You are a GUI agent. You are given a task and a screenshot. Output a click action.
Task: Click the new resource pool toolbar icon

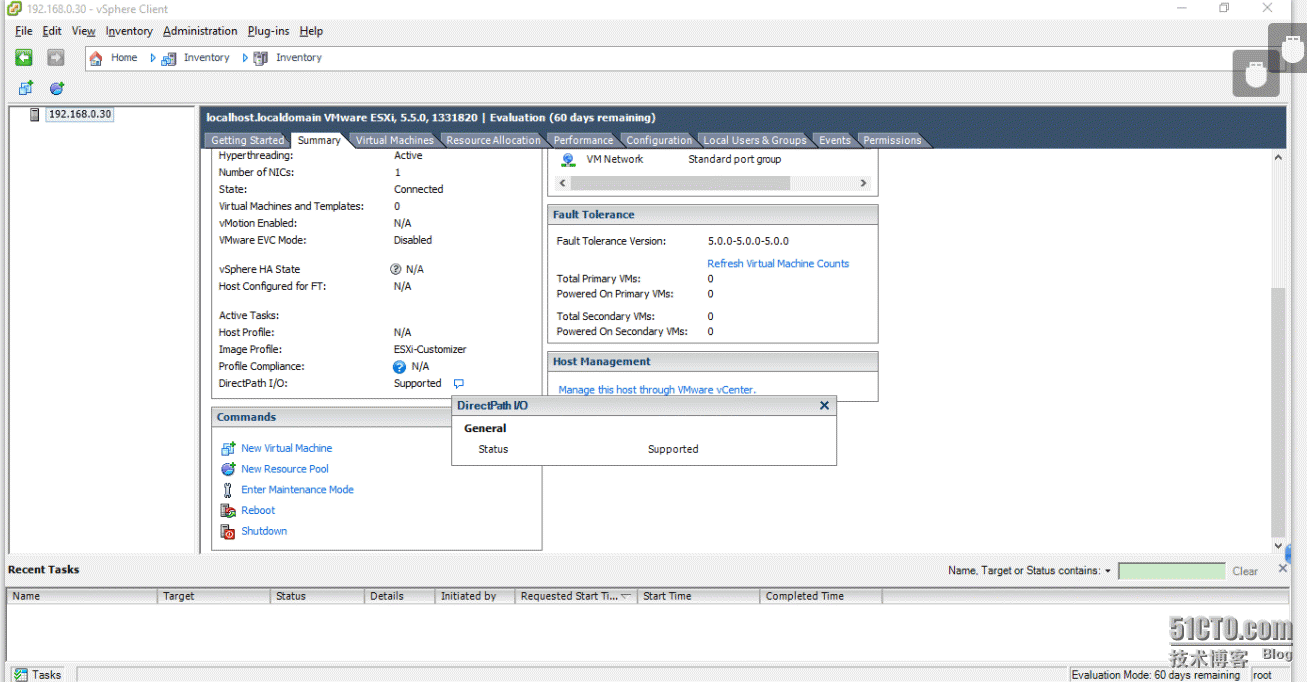[x=57, y=88]
